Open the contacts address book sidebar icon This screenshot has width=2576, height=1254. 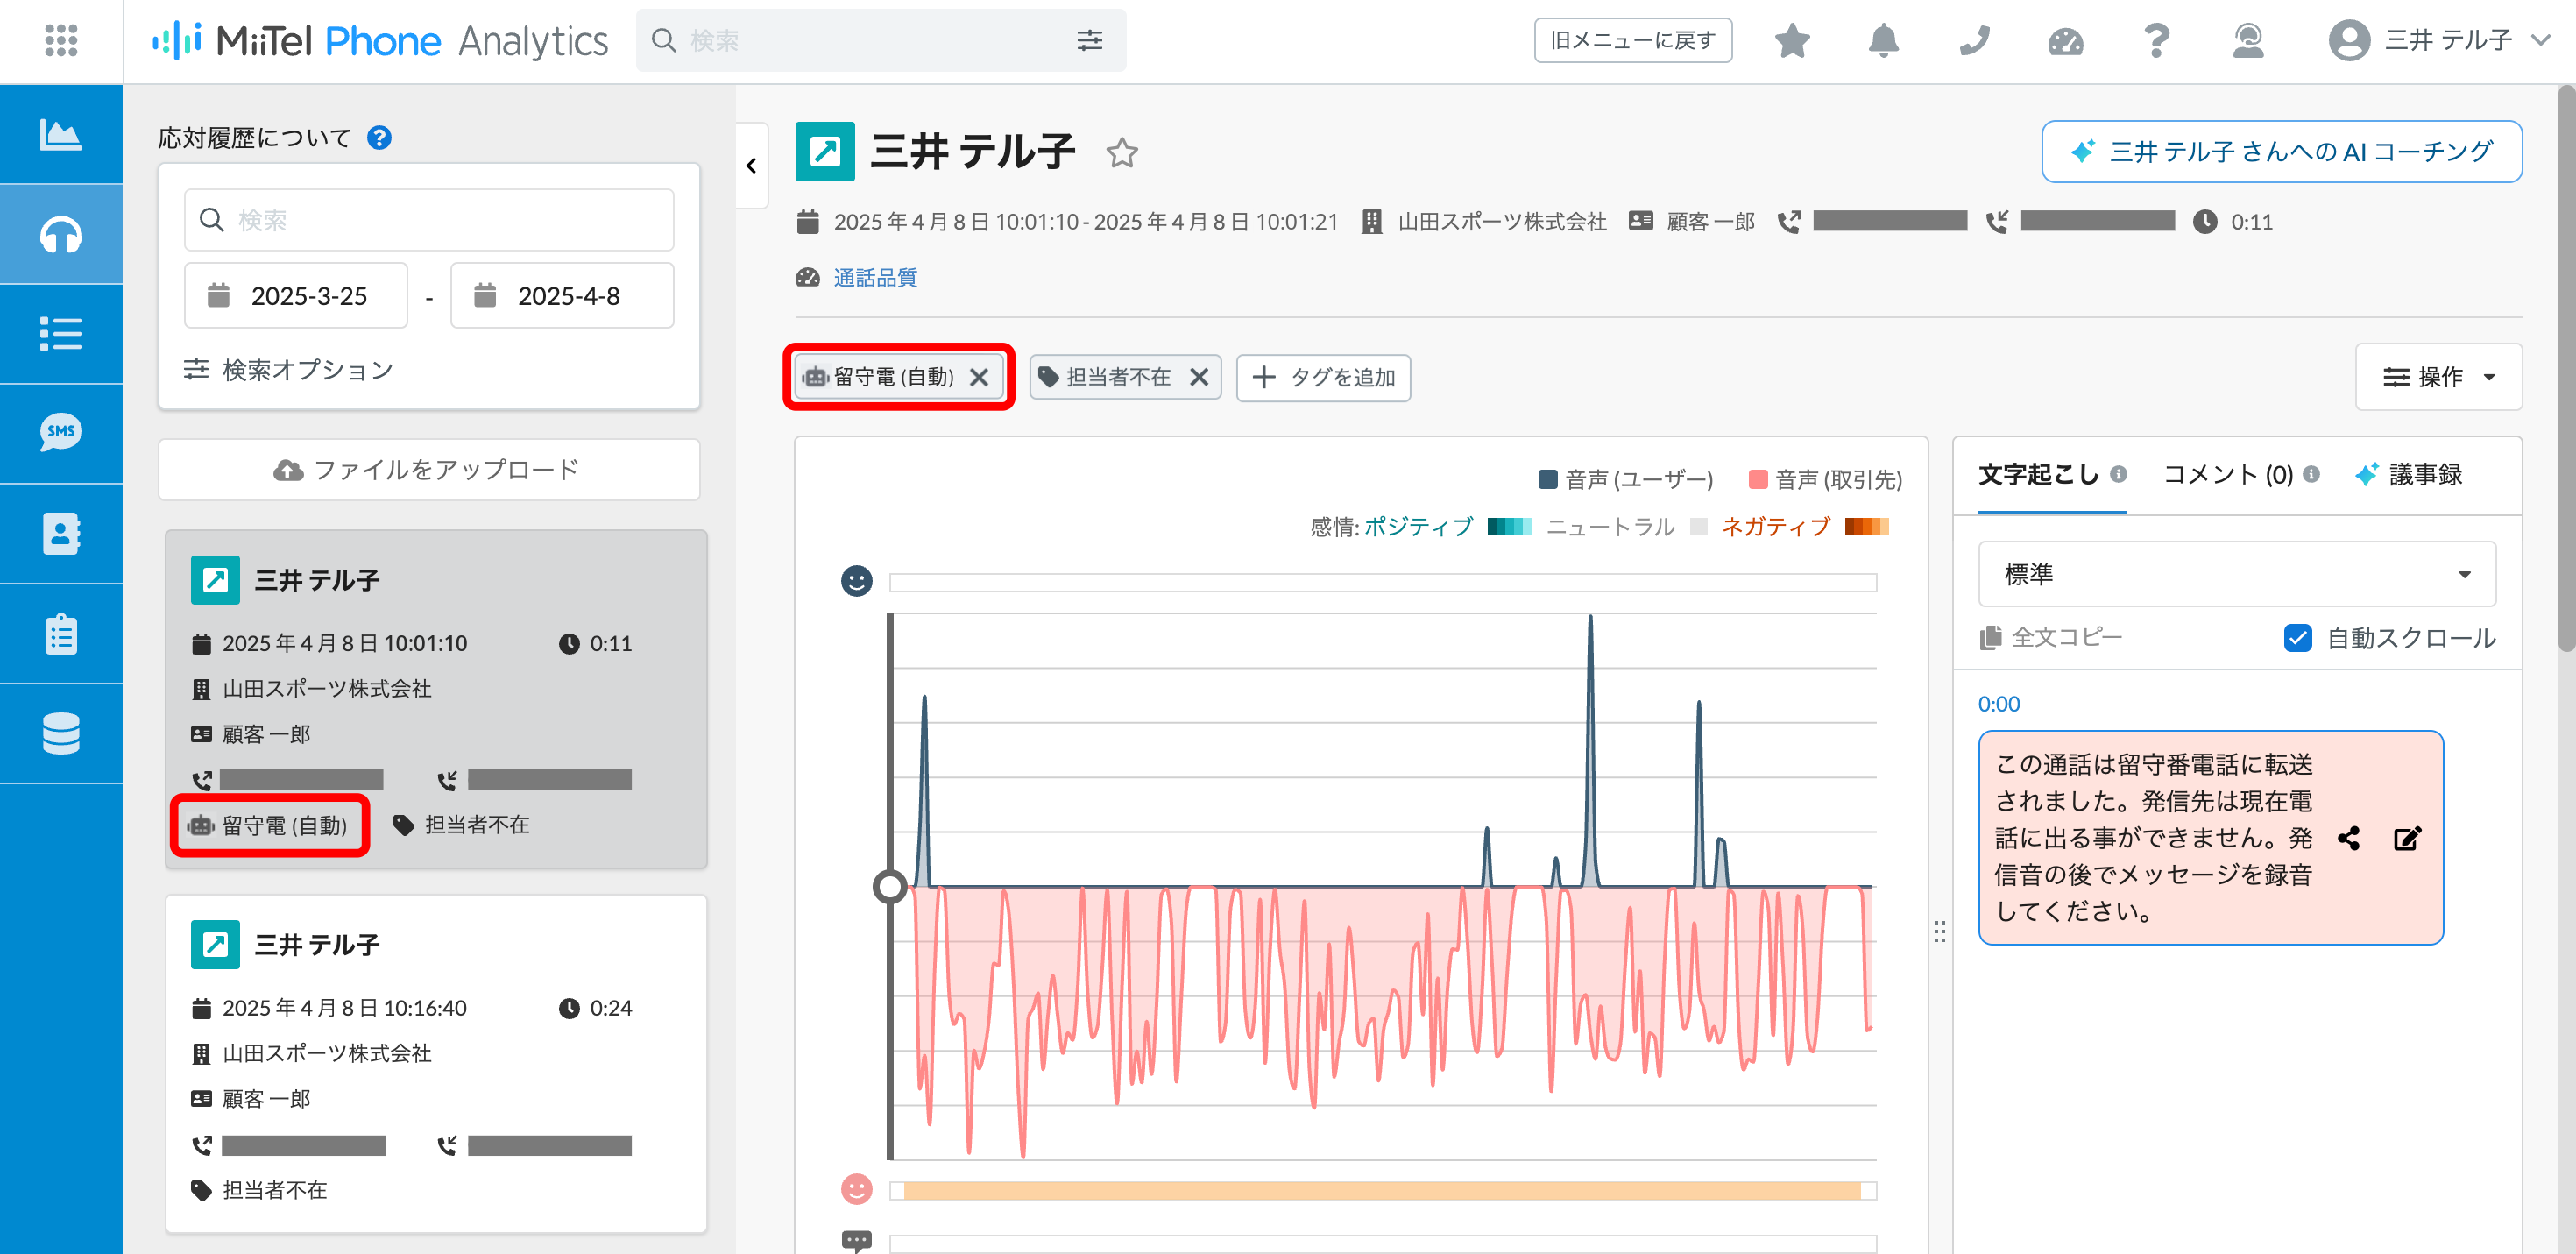[x=61, y=534]
